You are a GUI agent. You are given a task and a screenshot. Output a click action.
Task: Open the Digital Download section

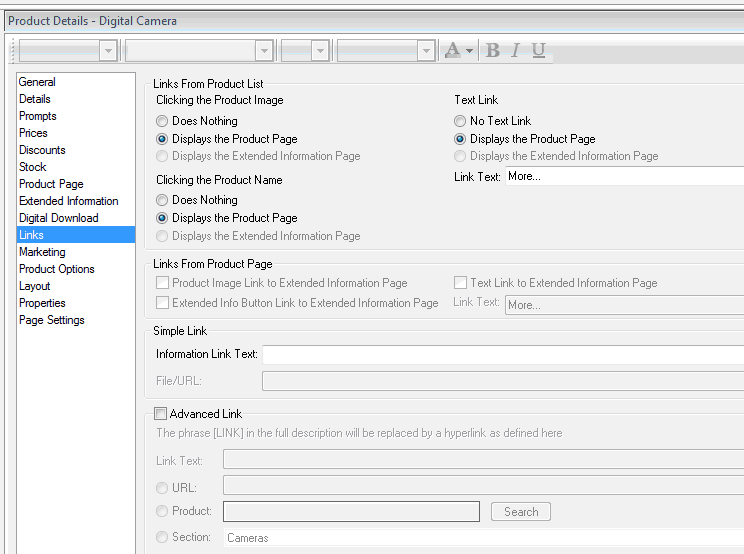click(x=58, y=218)
